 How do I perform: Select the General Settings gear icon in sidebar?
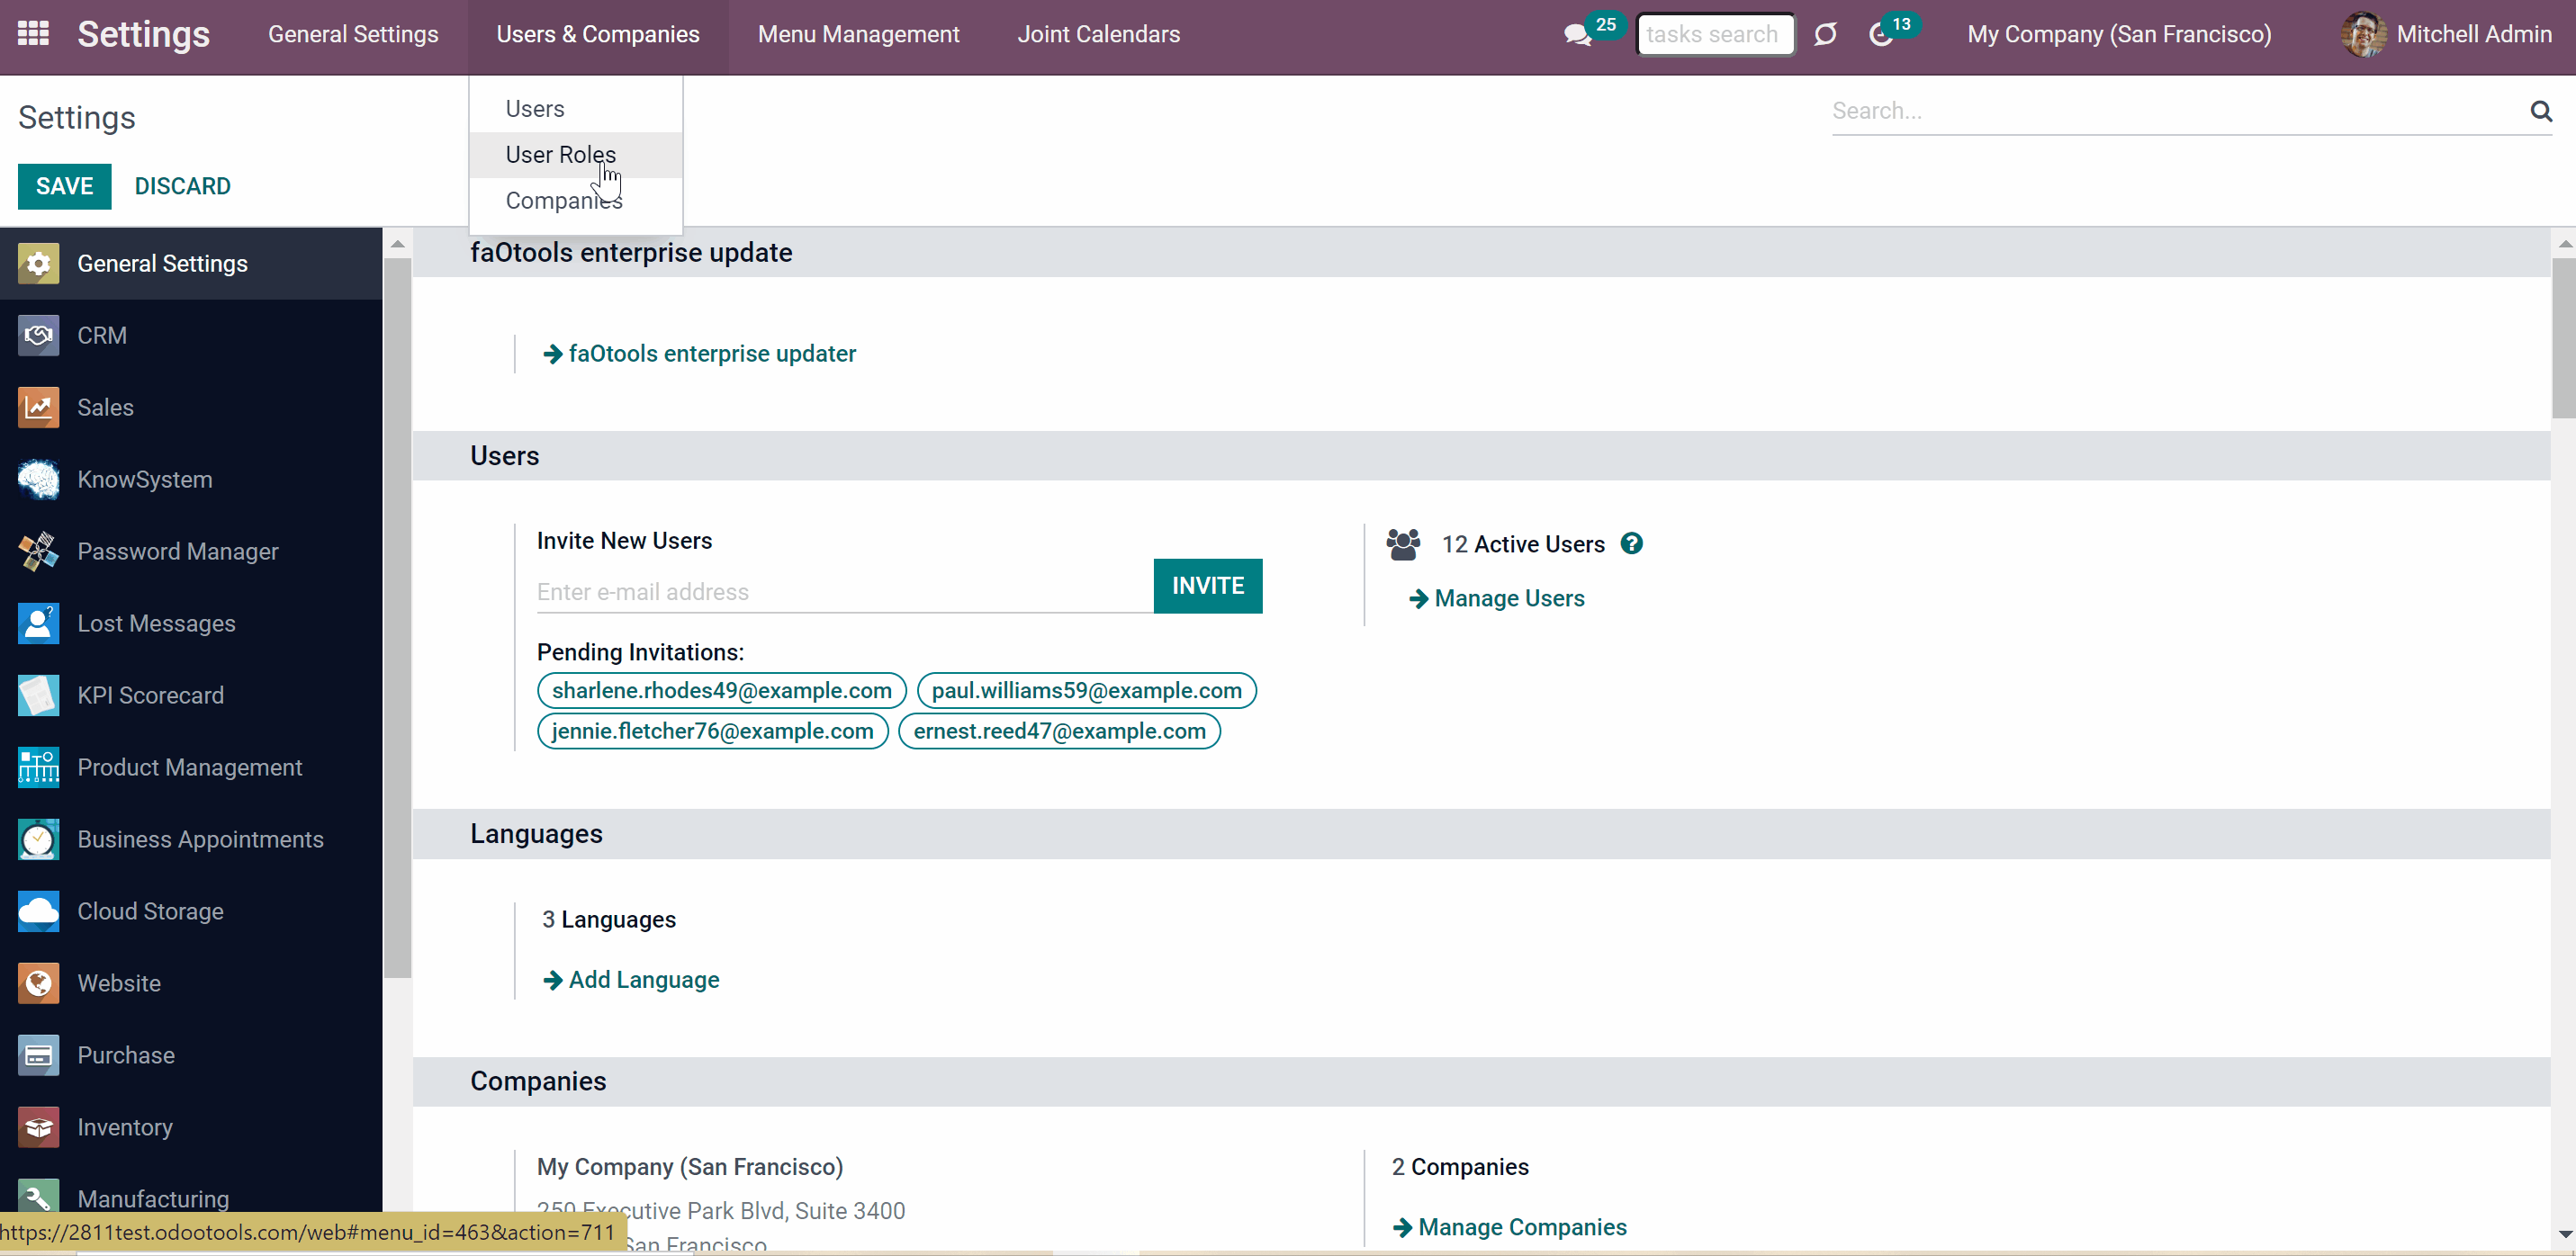point(38,264)
